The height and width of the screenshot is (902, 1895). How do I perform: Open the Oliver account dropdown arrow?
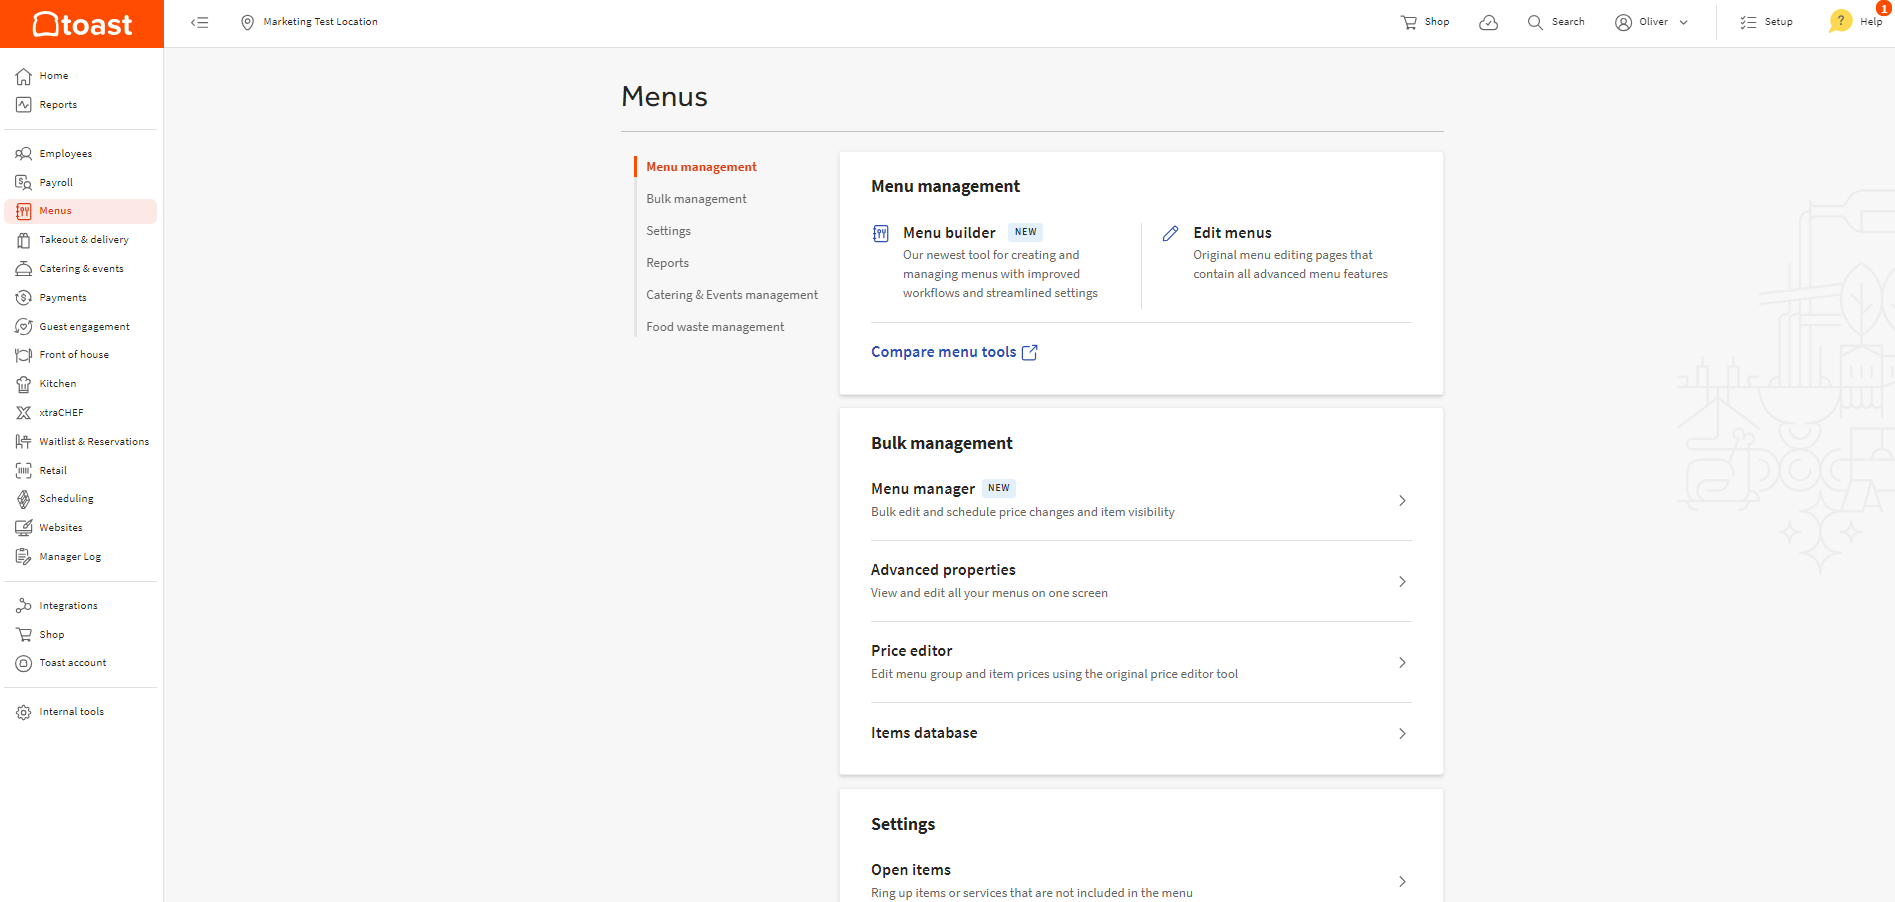pyautogui.click(x=1683, y=22)
